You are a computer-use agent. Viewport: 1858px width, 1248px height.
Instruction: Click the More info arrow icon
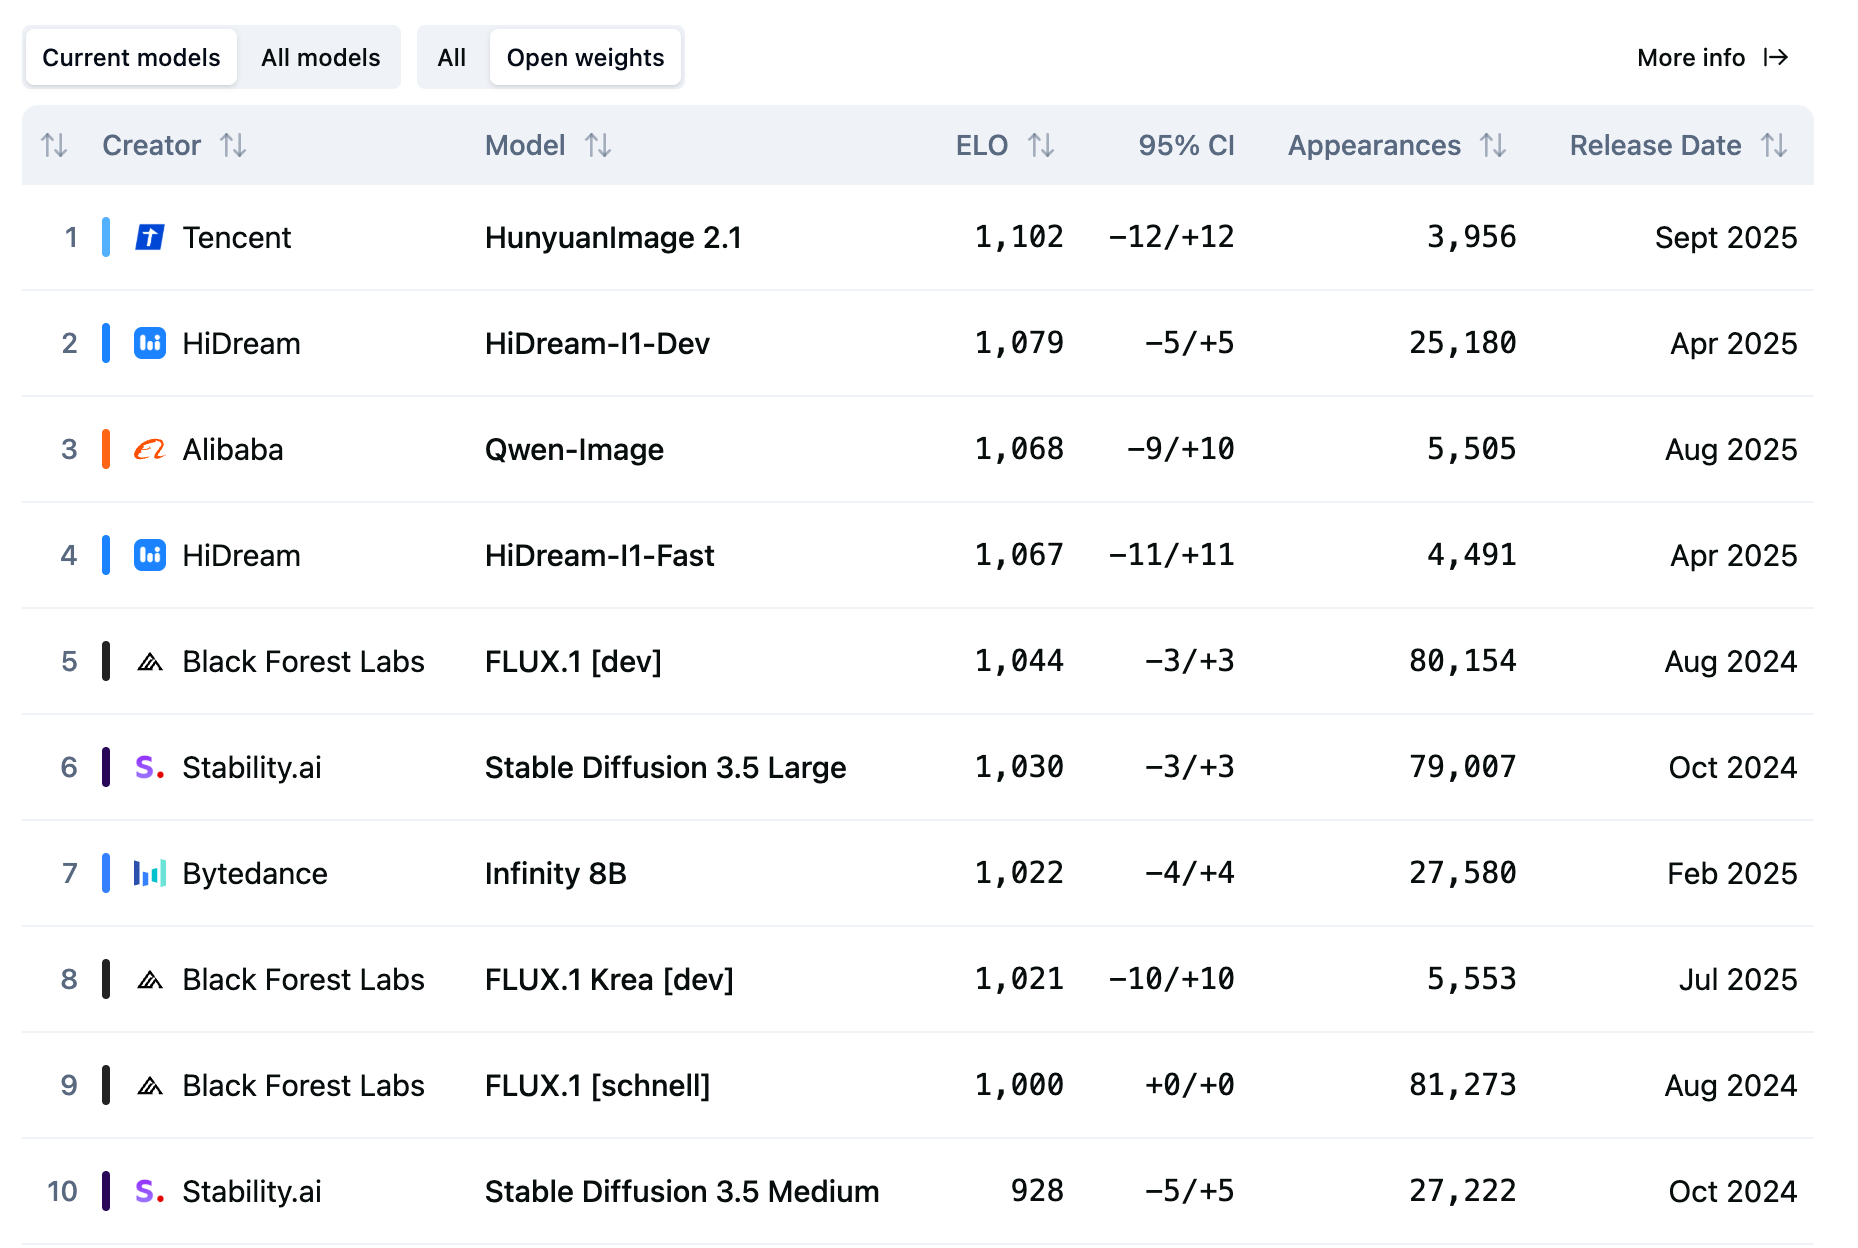point(1776,58)
